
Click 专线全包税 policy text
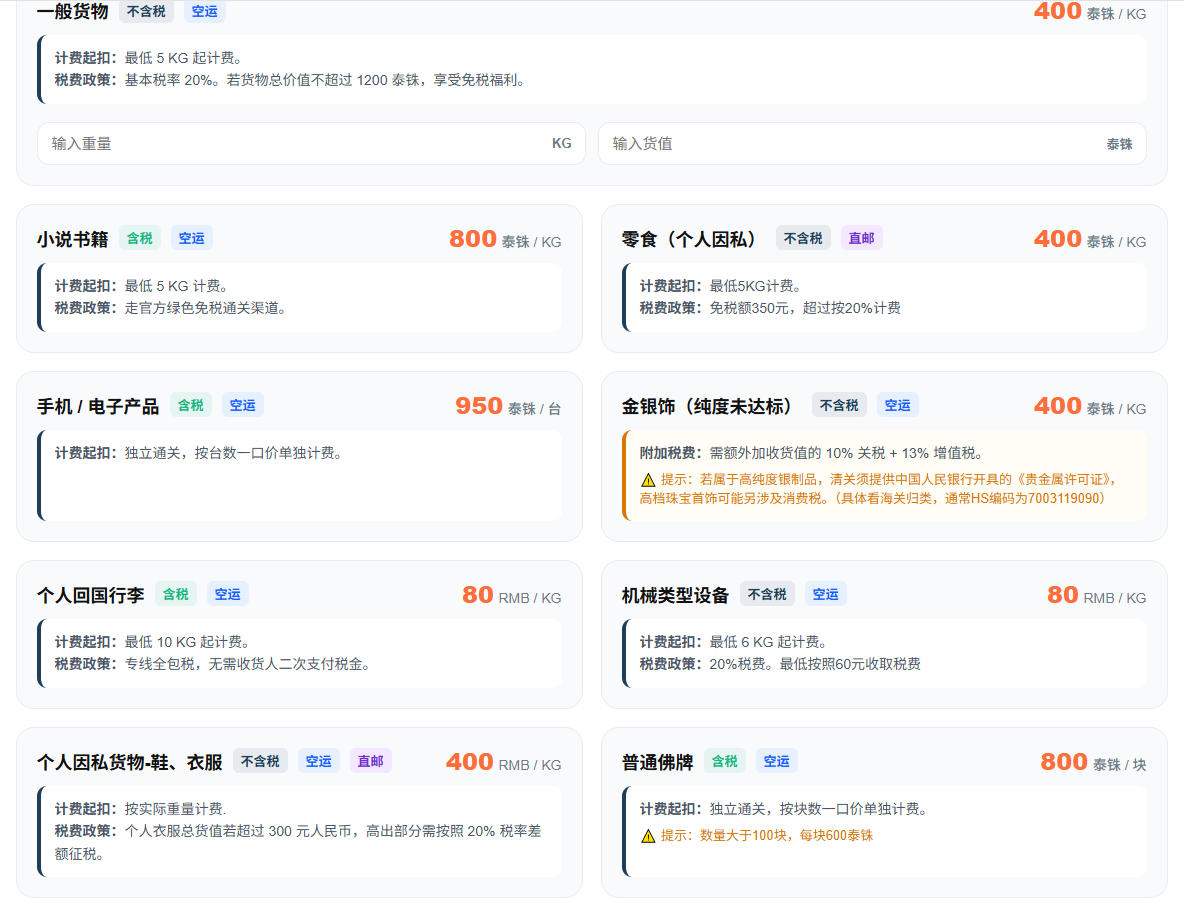pos(247,664)
